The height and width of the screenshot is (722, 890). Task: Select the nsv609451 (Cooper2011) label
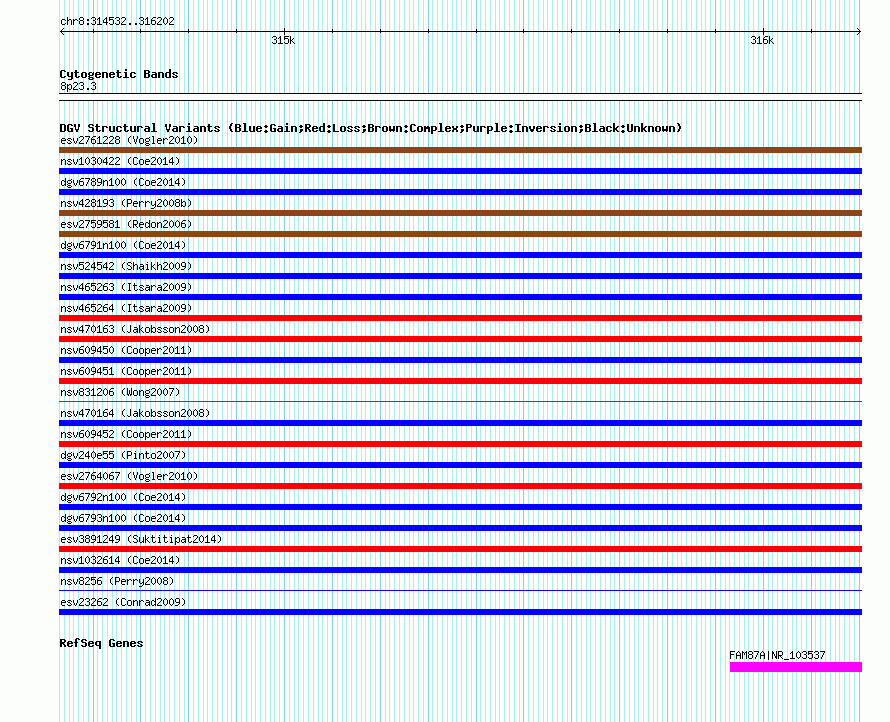(126, 371)
